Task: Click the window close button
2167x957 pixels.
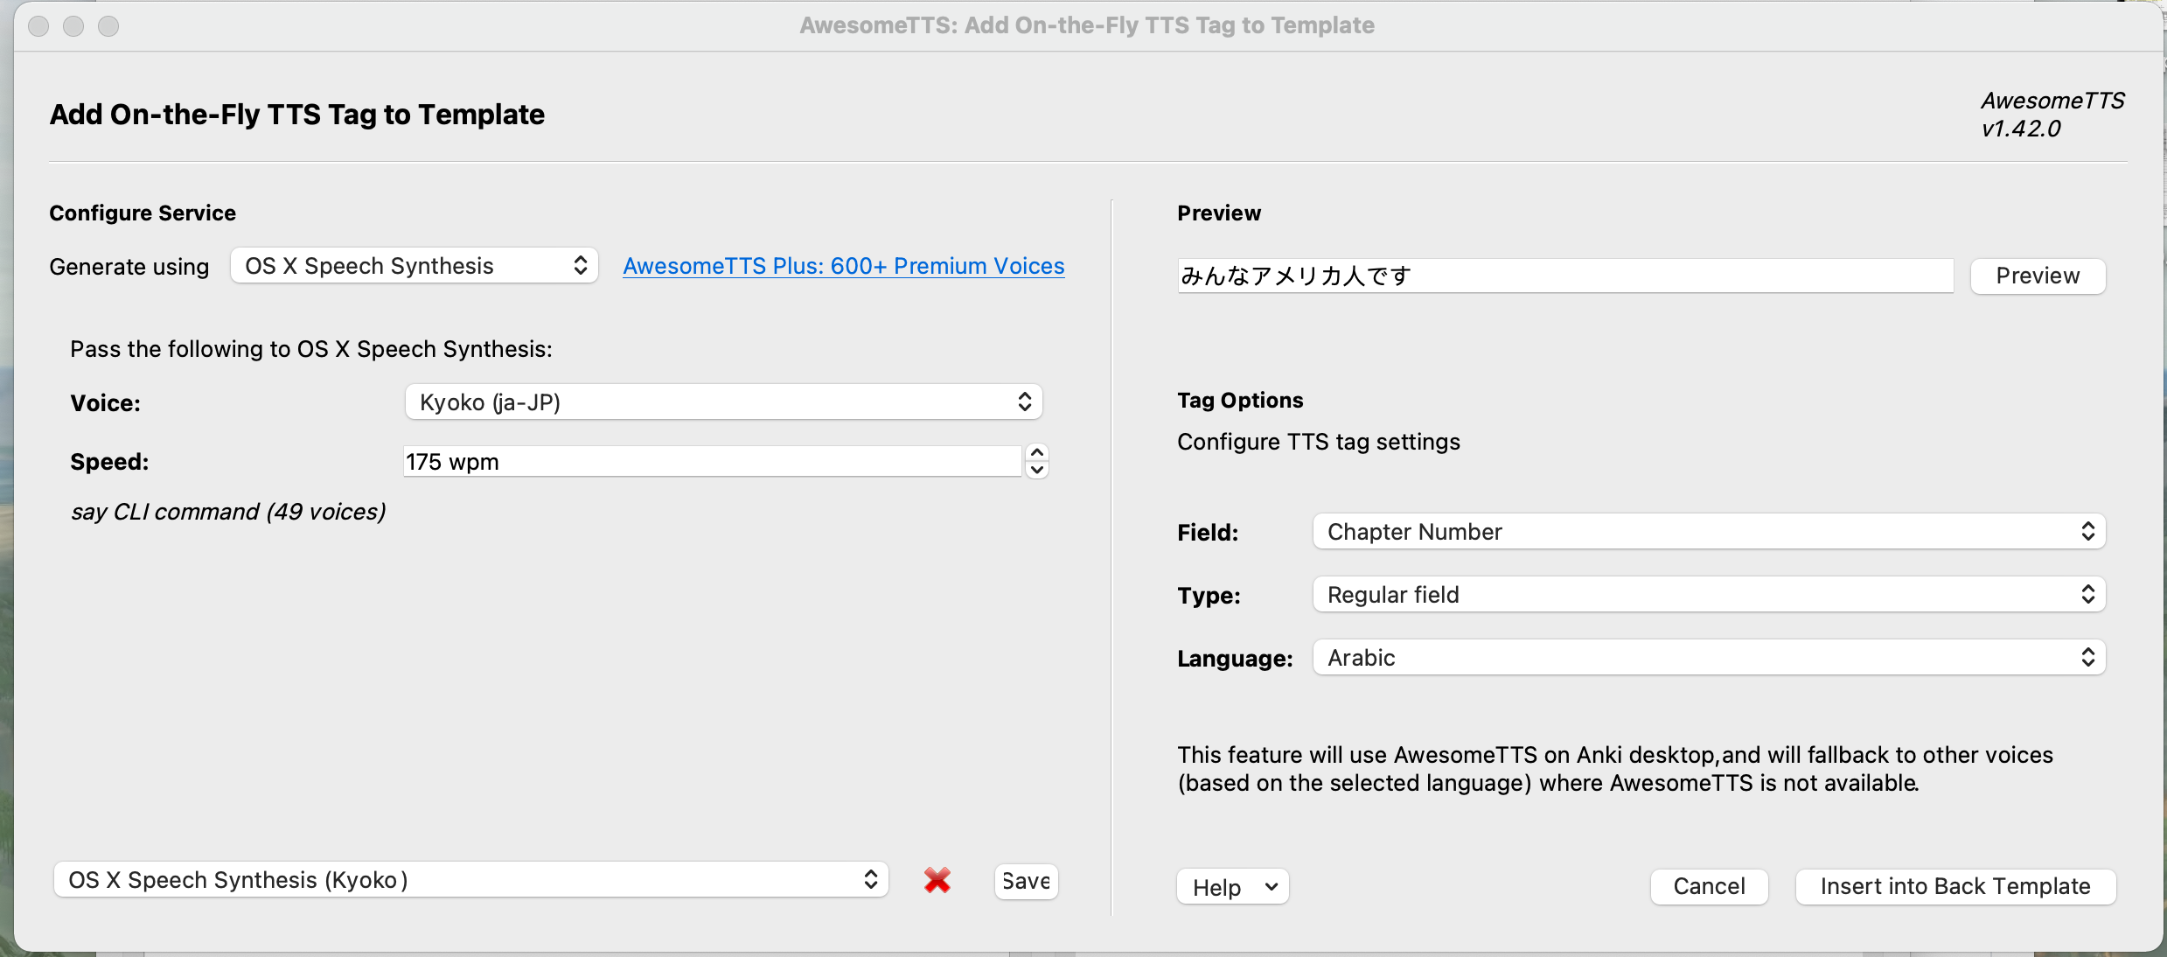Action: tap(39, 26)
